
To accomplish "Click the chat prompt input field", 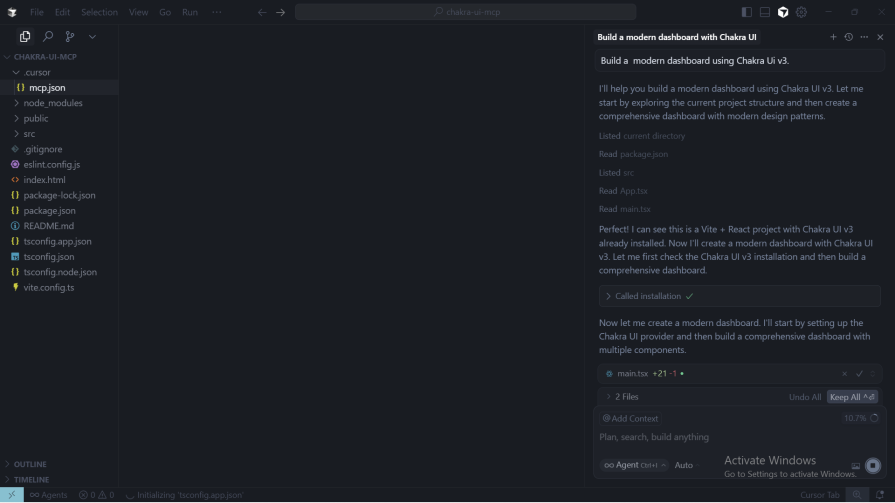I will (x=720, y=437).
